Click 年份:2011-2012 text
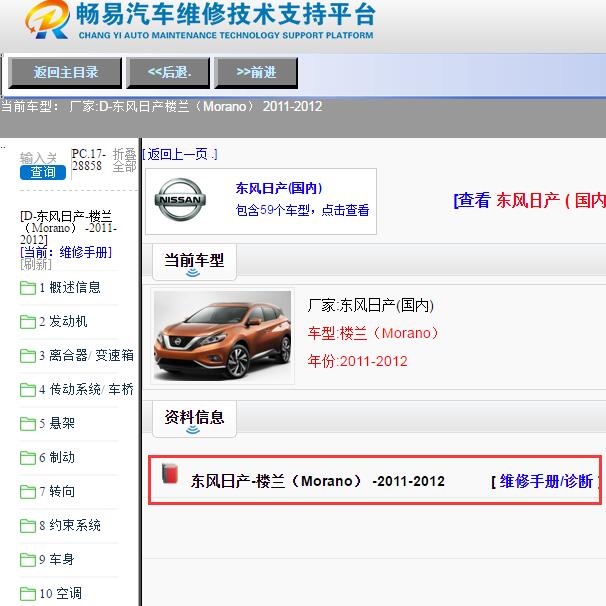 (357, 361)
